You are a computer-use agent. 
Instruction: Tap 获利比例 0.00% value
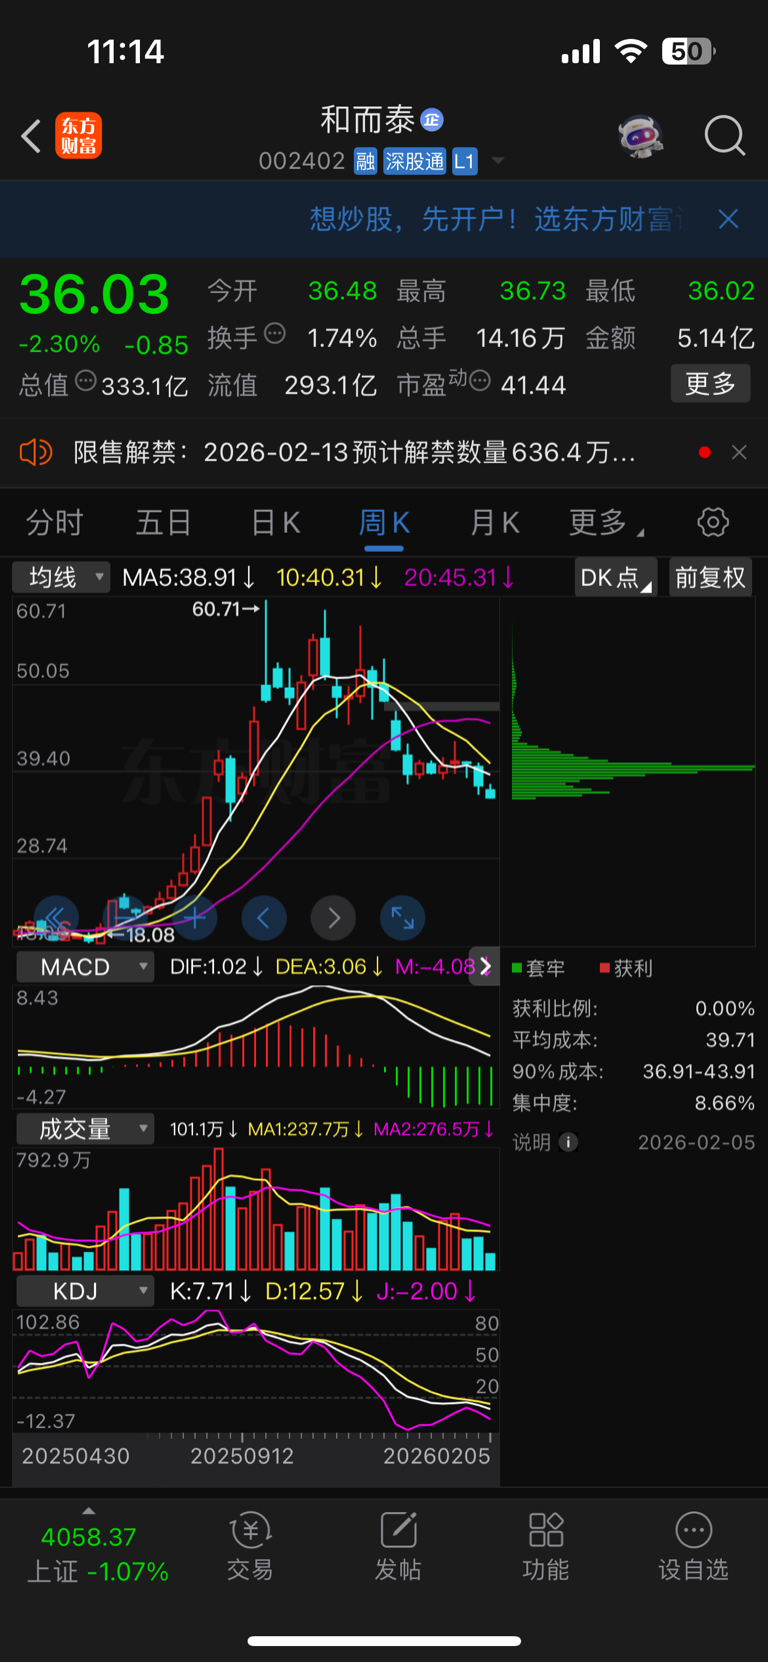(x=725, y=1008)
